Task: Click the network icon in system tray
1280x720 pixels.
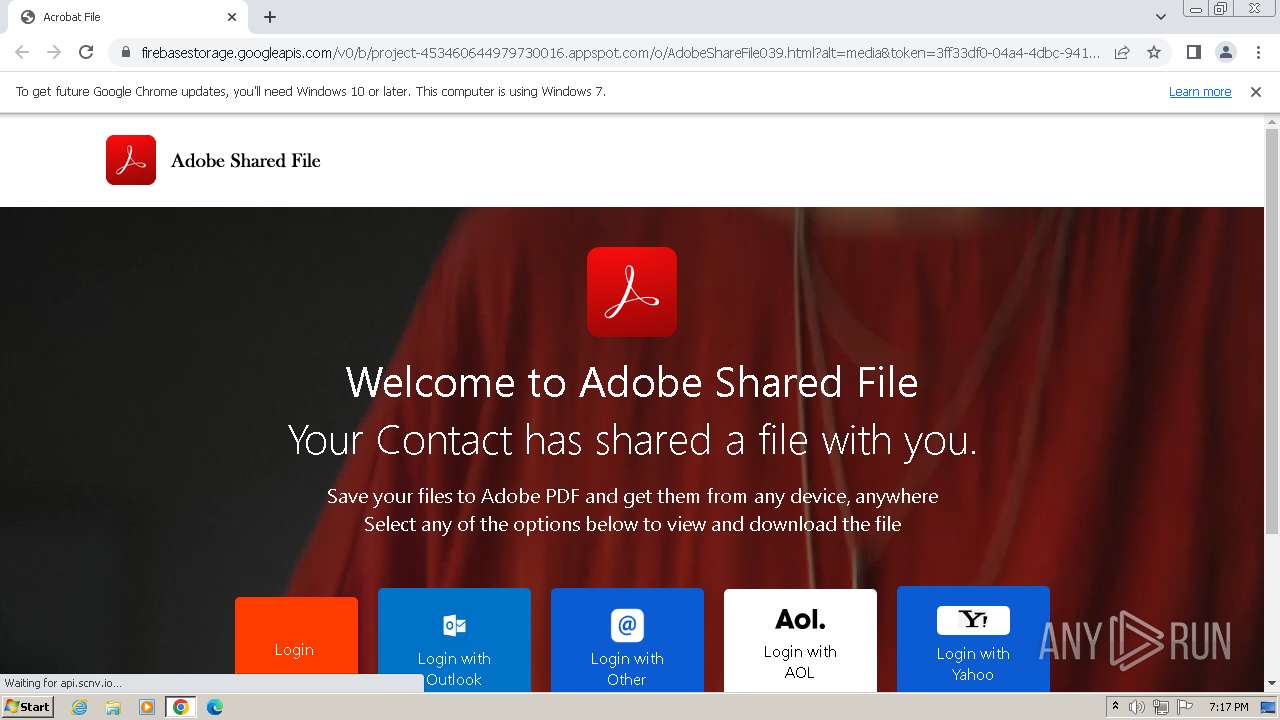Action: pos(1160,707)
